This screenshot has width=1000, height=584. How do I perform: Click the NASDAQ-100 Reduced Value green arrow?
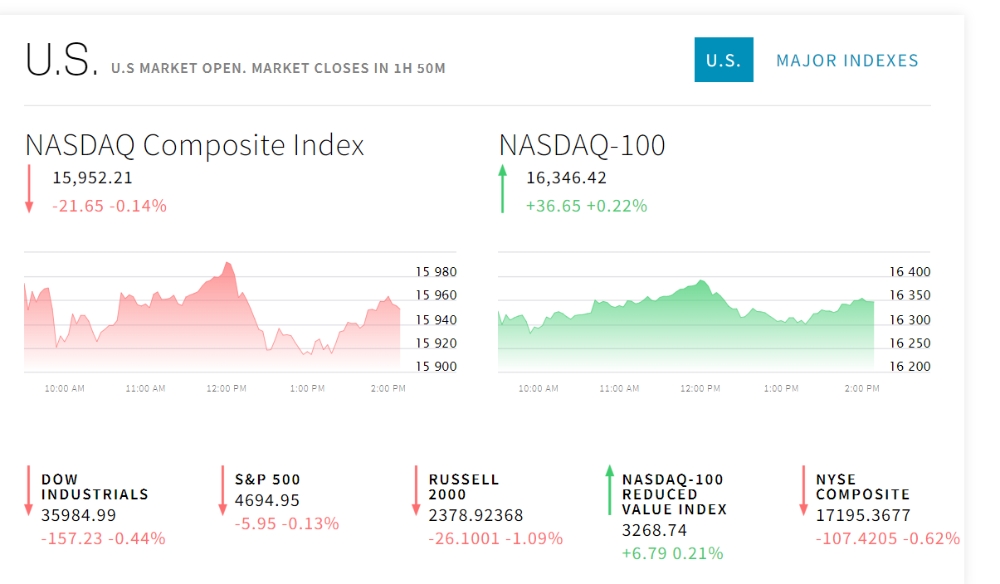(610, 490)
